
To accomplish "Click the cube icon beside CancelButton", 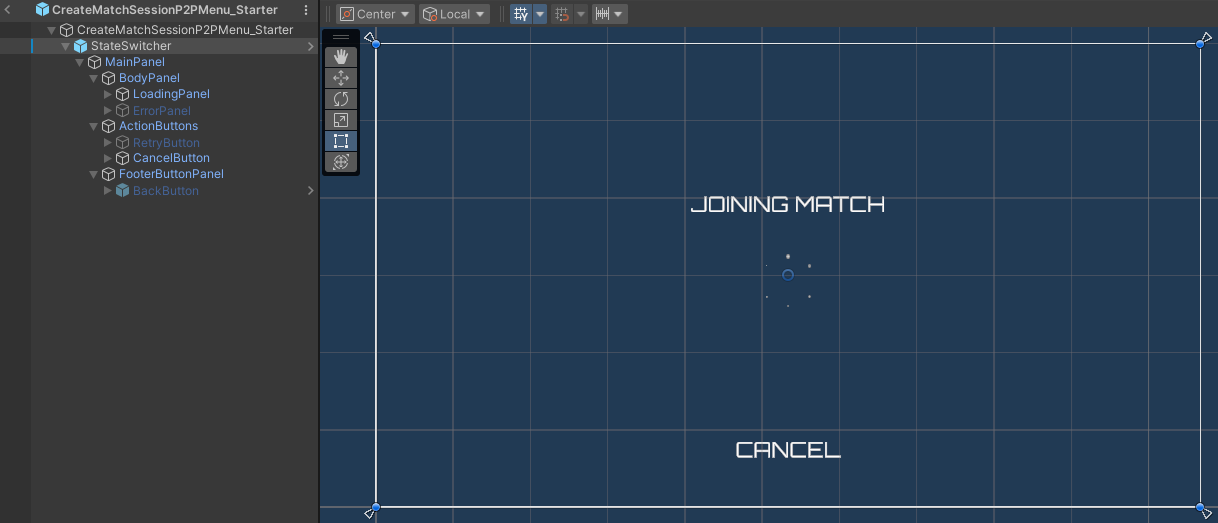I will coord(123,158).
